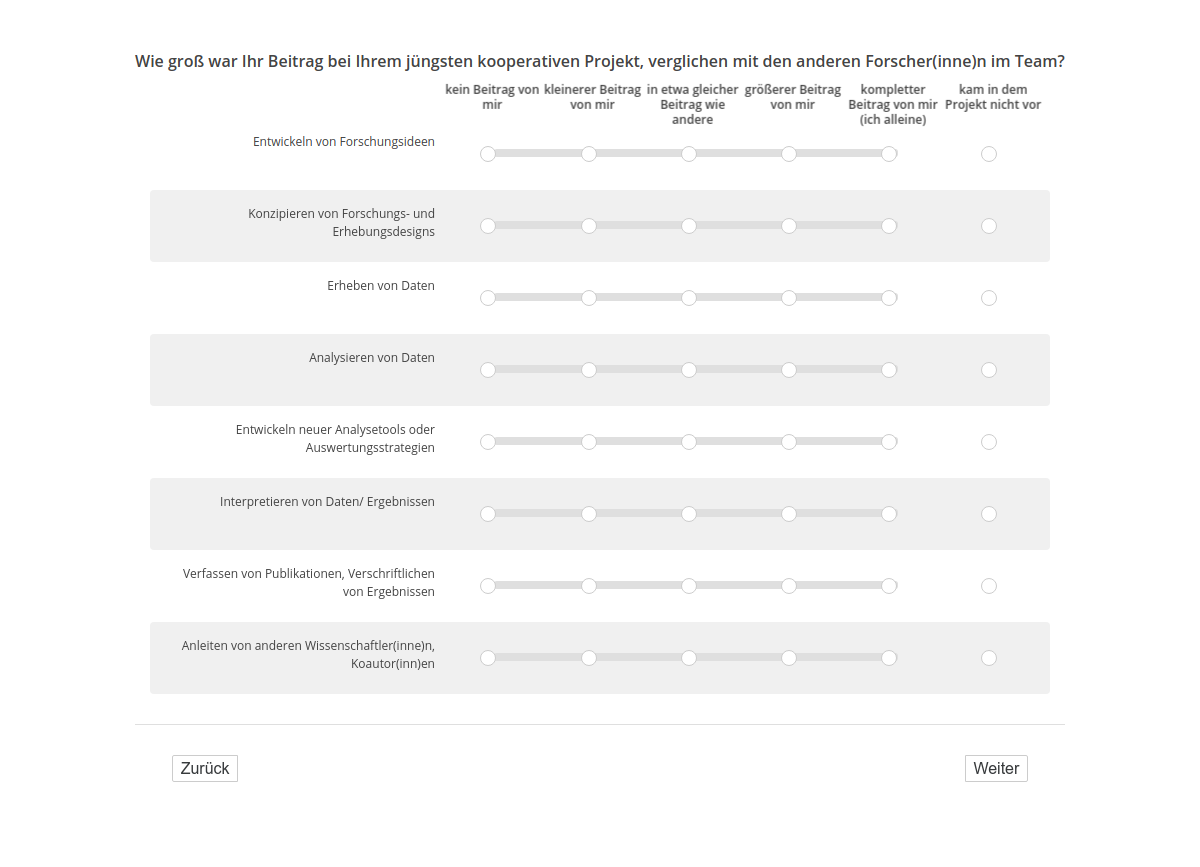This screenshot has width=1200, height=867.
Task: Select 'kam nicht vor' for Erheben von Daten
Action: click(989, 298)
